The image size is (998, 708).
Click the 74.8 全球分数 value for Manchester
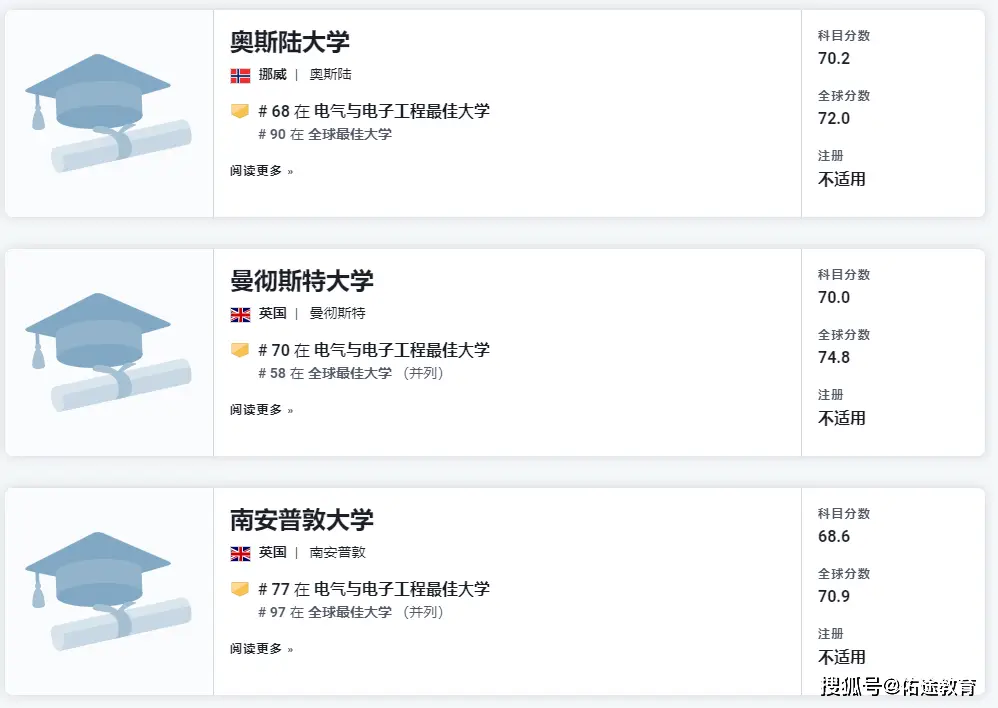click(x=834, y=357)
